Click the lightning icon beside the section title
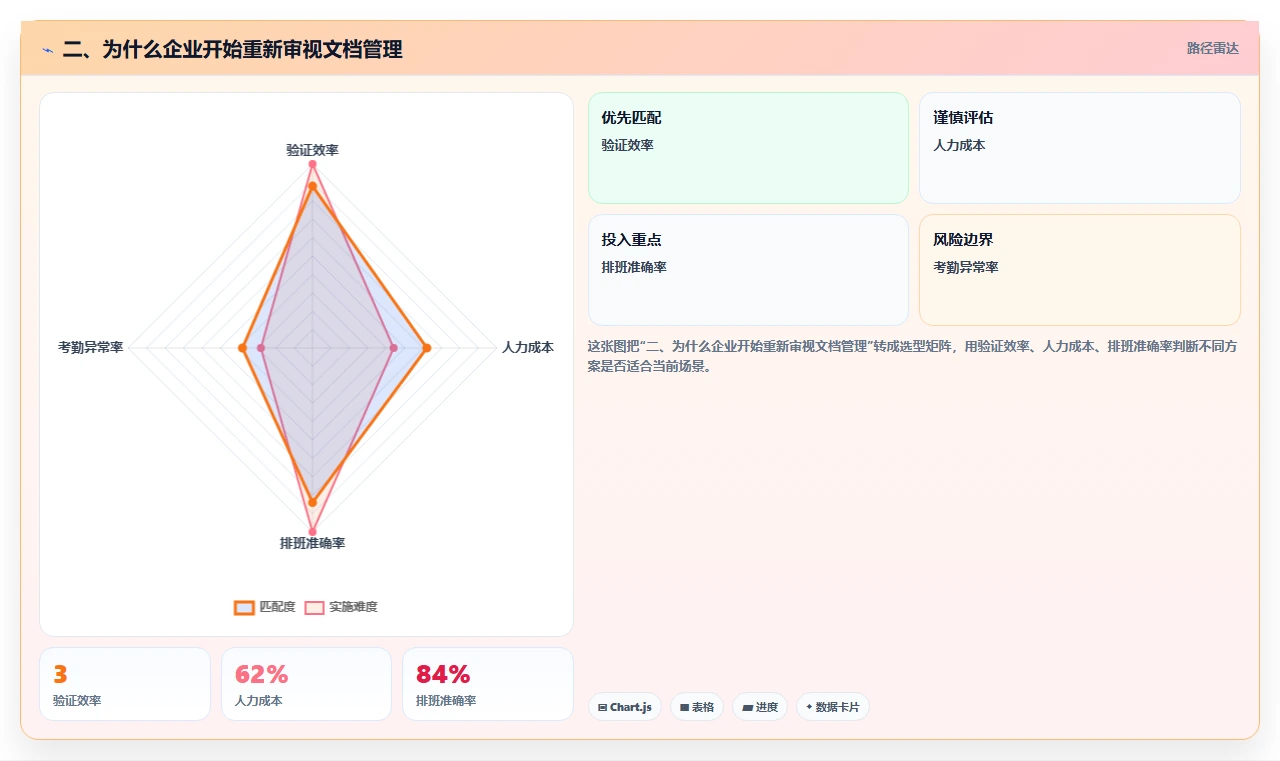This screenshot has width=1280, height=761. click(x=47, y=50)
